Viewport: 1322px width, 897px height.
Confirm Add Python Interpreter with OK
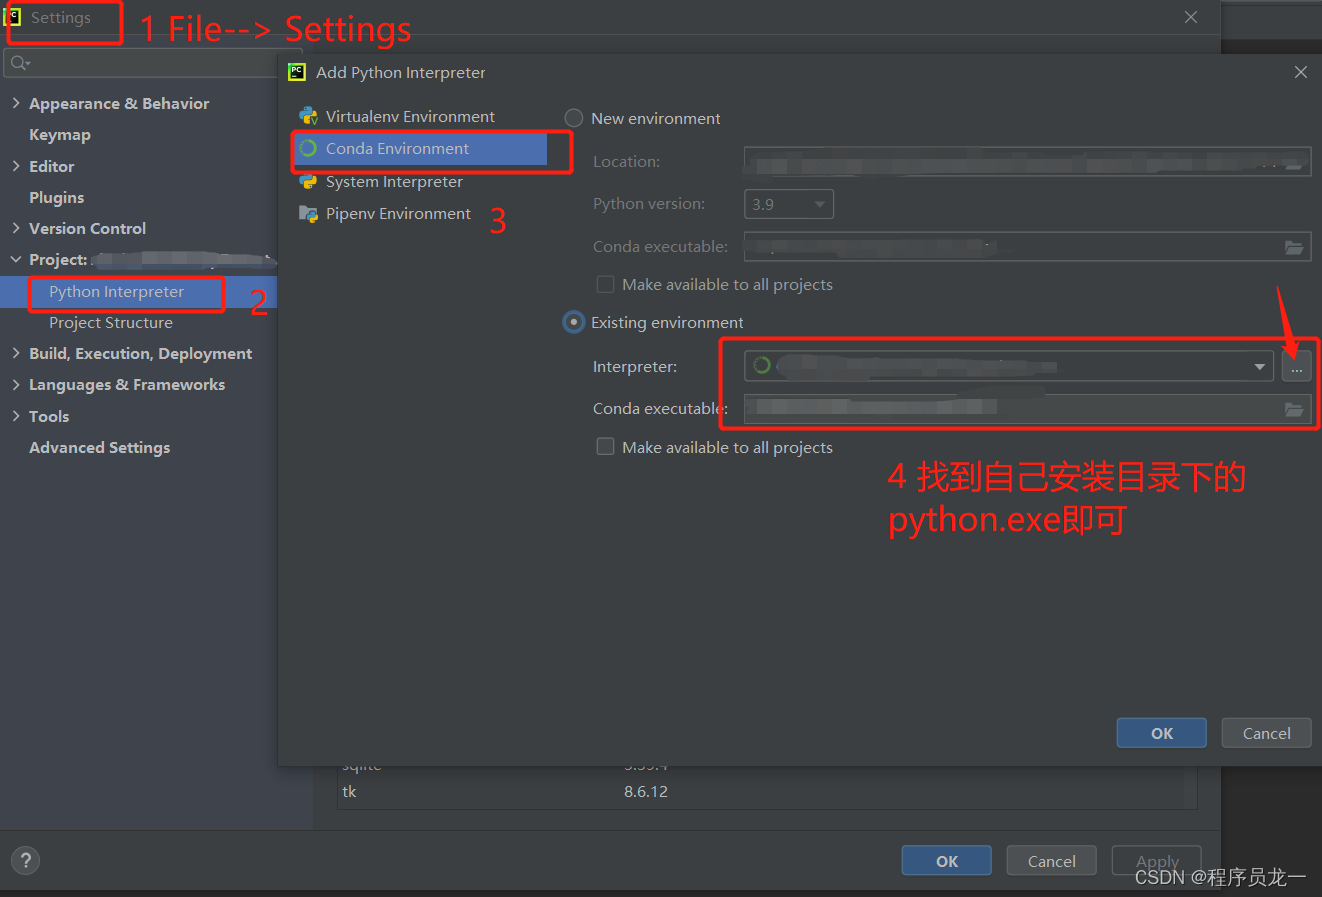1162,733
